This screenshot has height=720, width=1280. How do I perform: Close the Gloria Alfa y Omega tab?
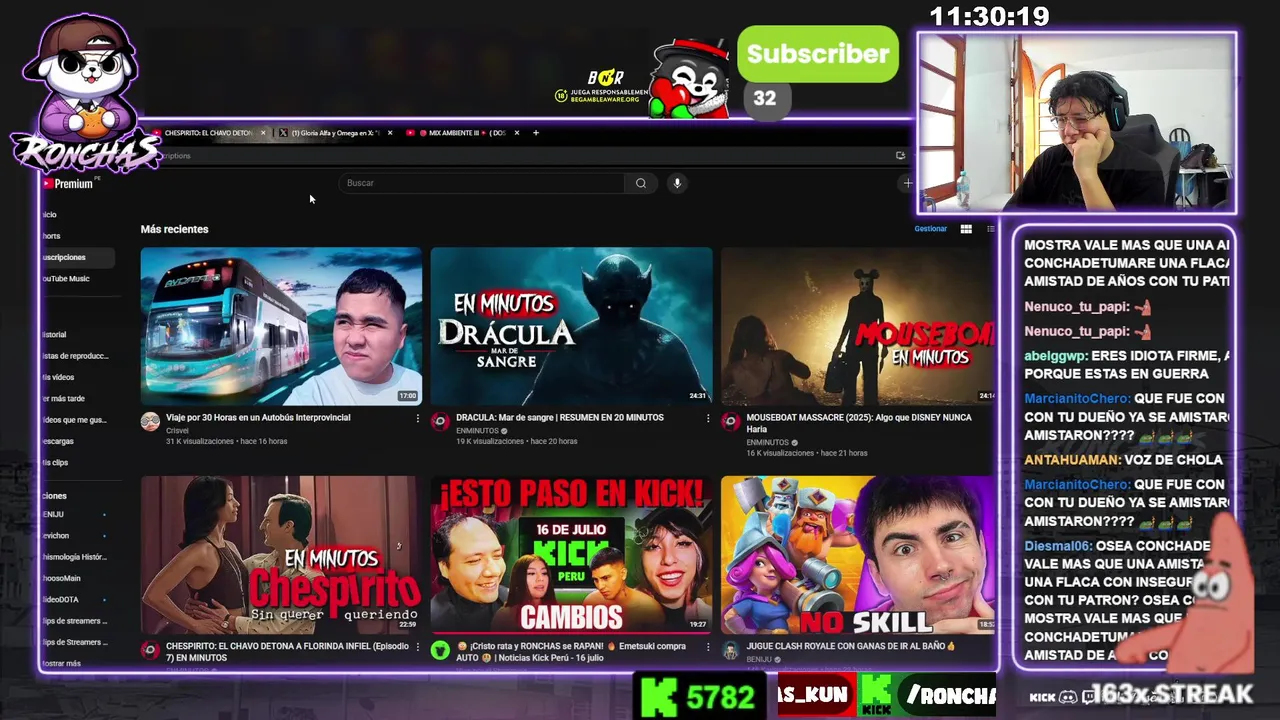click(390, 133)
